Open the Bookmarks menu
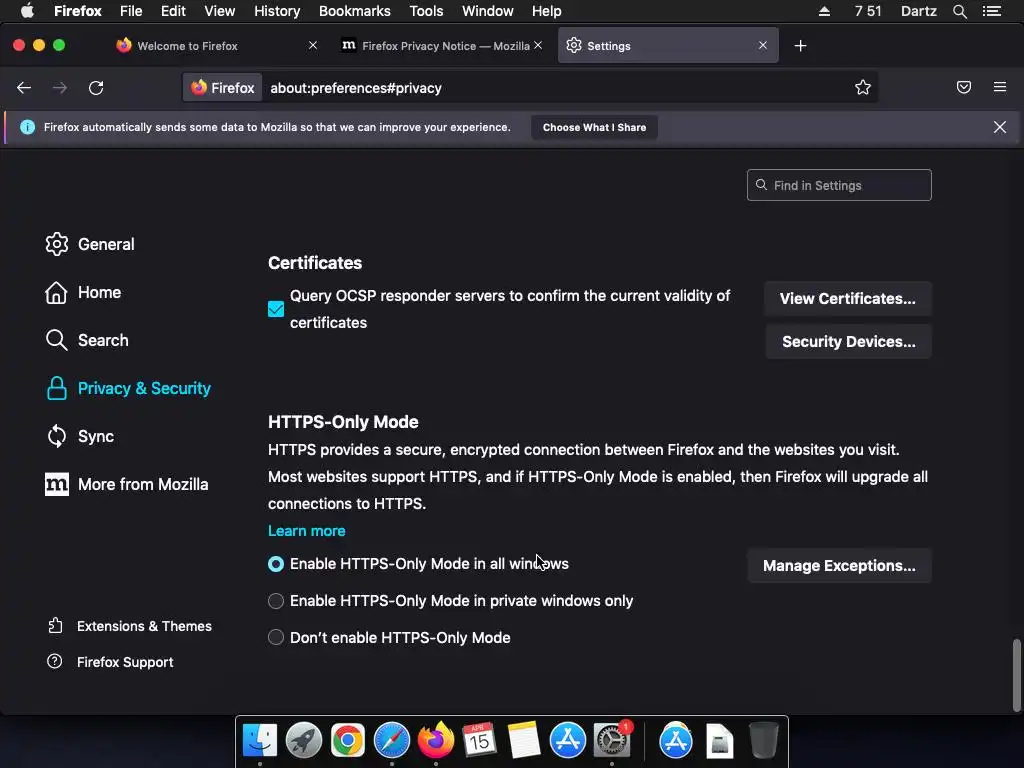Screen dimensions: 1024x768 click(x=355, y=11)
